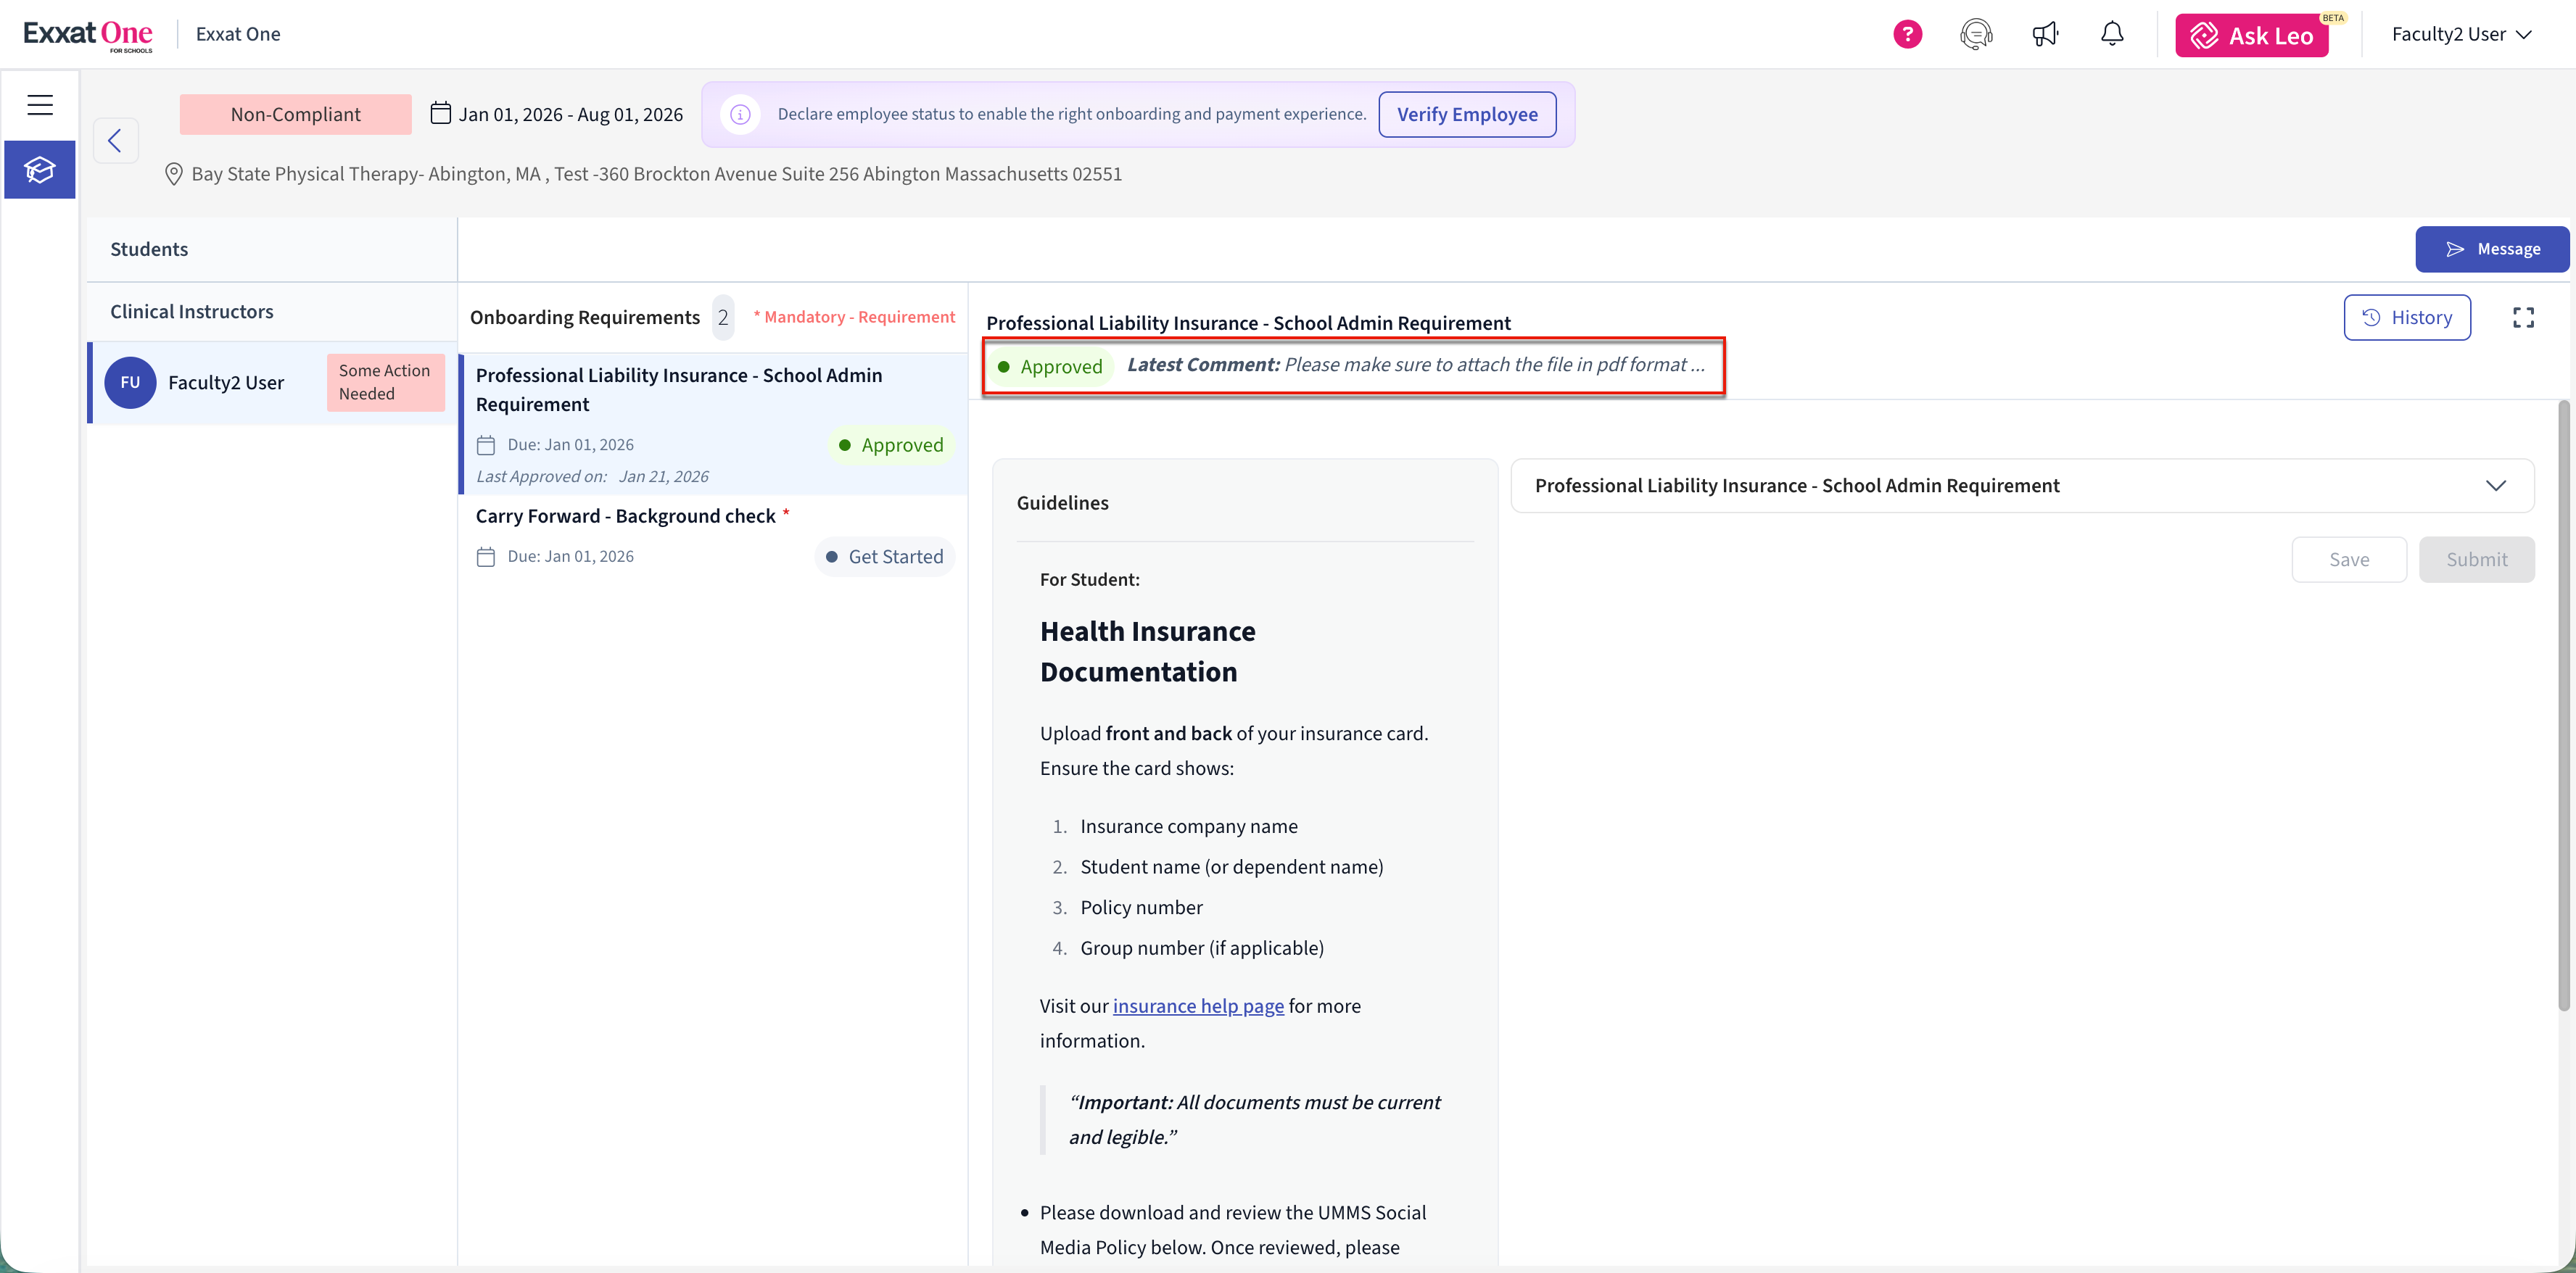Click the info icon in employee banner

pos(740,114)
